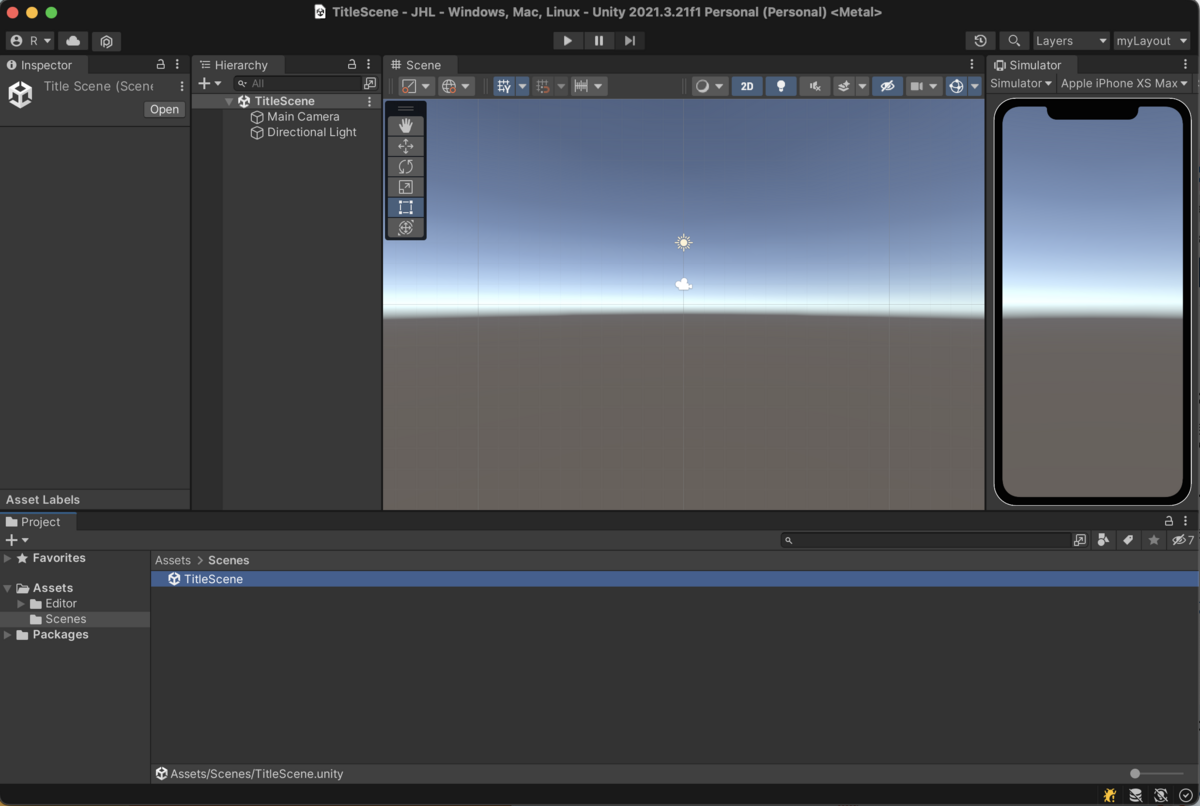Click the activity progress check icon
Screen dimensions: 1200x806
tap(1185, 796)
